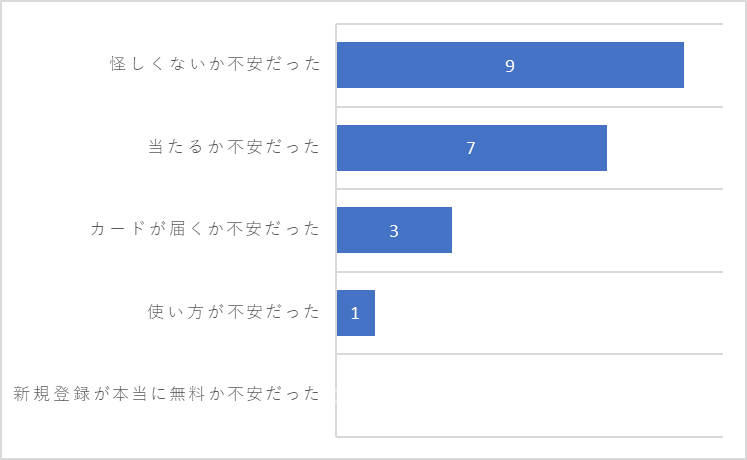This screenshot has height=460, width=747.
Task: Select data label 7 on second bar
Action: [471, 148]
